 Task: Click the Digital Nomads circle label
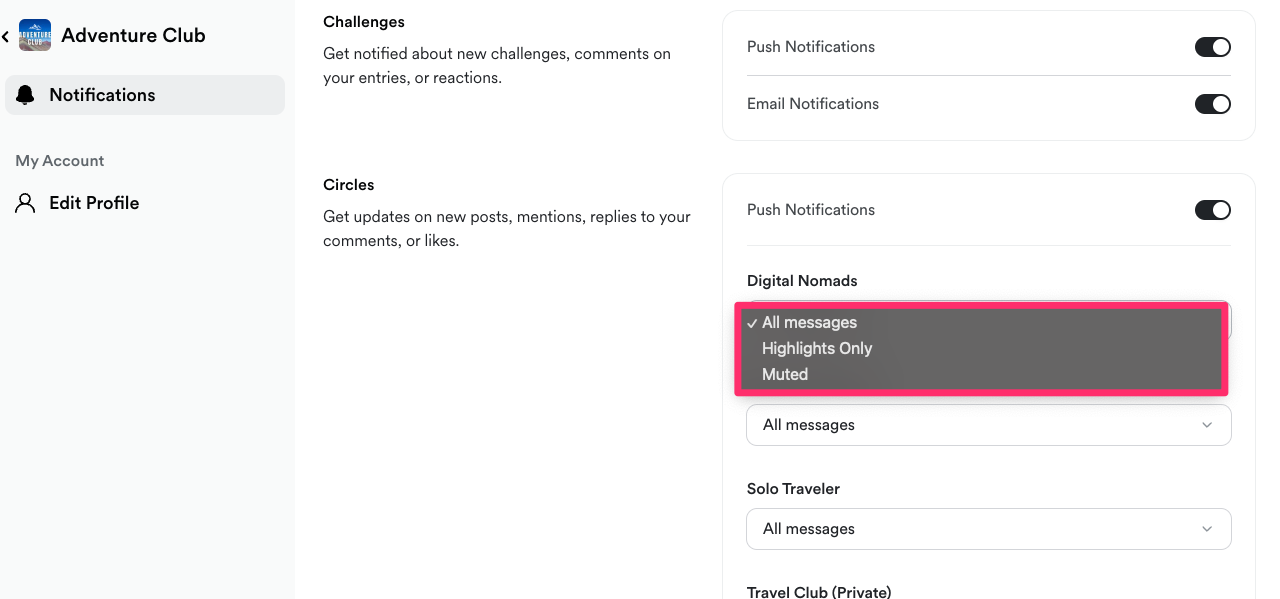[x=802, y=281]
